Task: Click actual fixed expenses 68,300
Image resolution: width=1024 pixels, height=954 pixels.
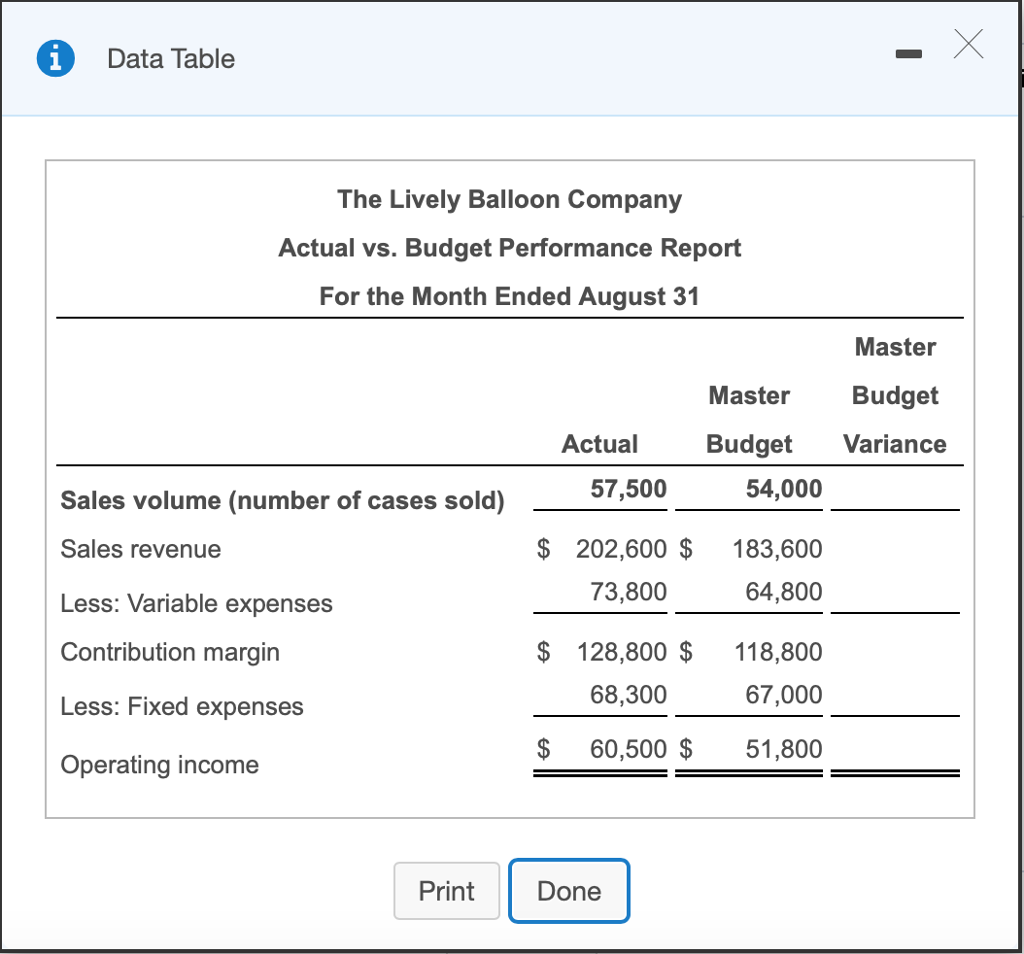Action: pyautogui.click(x=628, y=695)
